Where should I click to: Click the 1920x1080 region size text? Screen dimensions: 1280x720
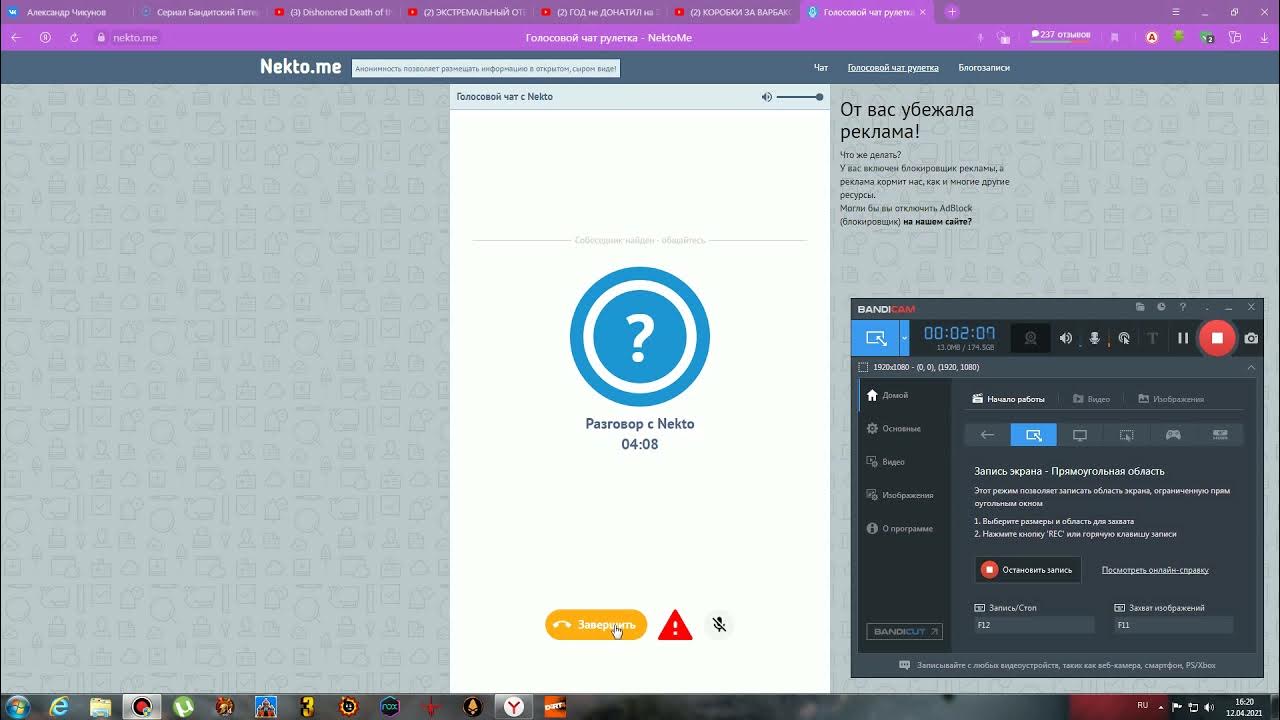pos(926,367)
